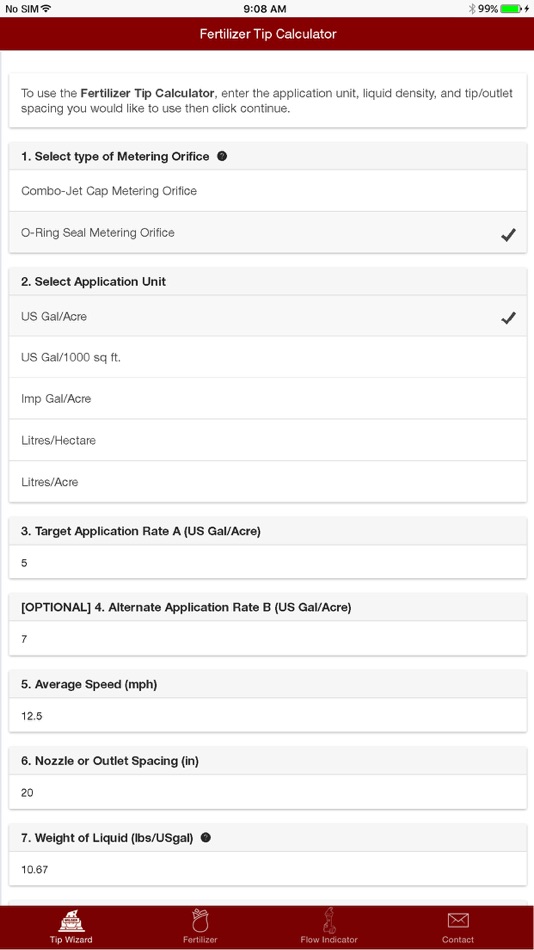Viewport: 534px width, 950px height.
Task: Edit the Nozzle or Outlet Spacing field
Action: pyautogui.click(x=267, y=792)
